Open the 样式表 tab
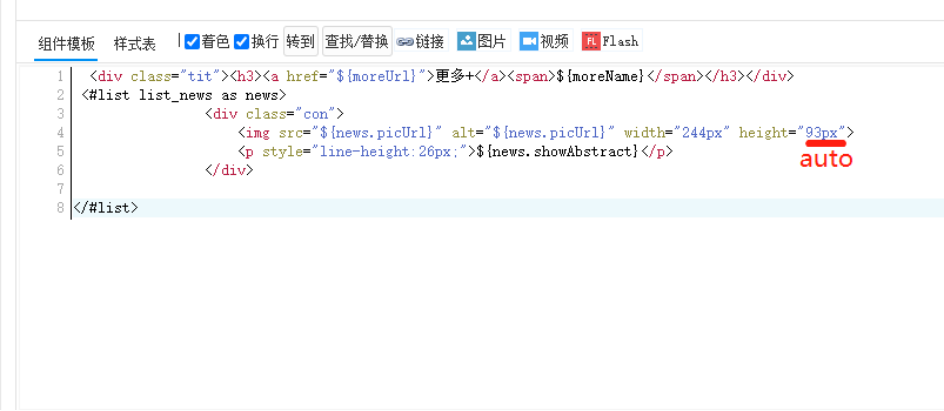 135,43
